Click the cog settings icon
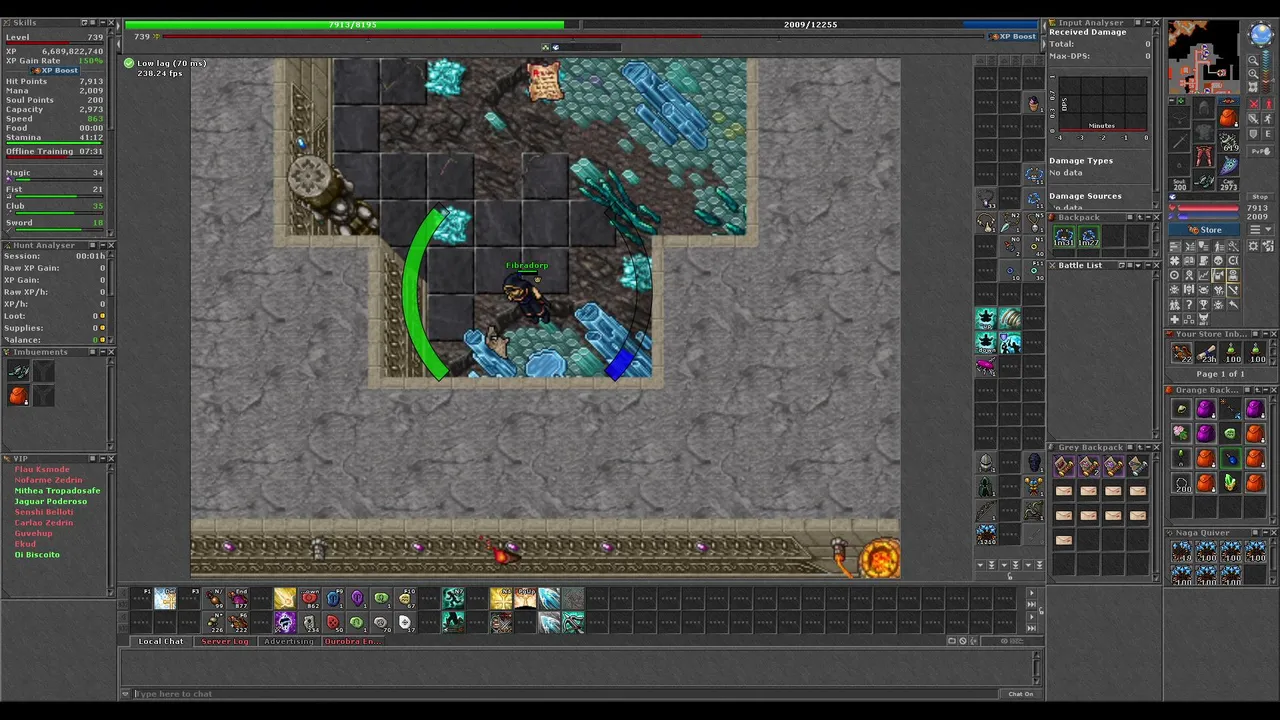The image size is (1280, 720). (1253, 246)
